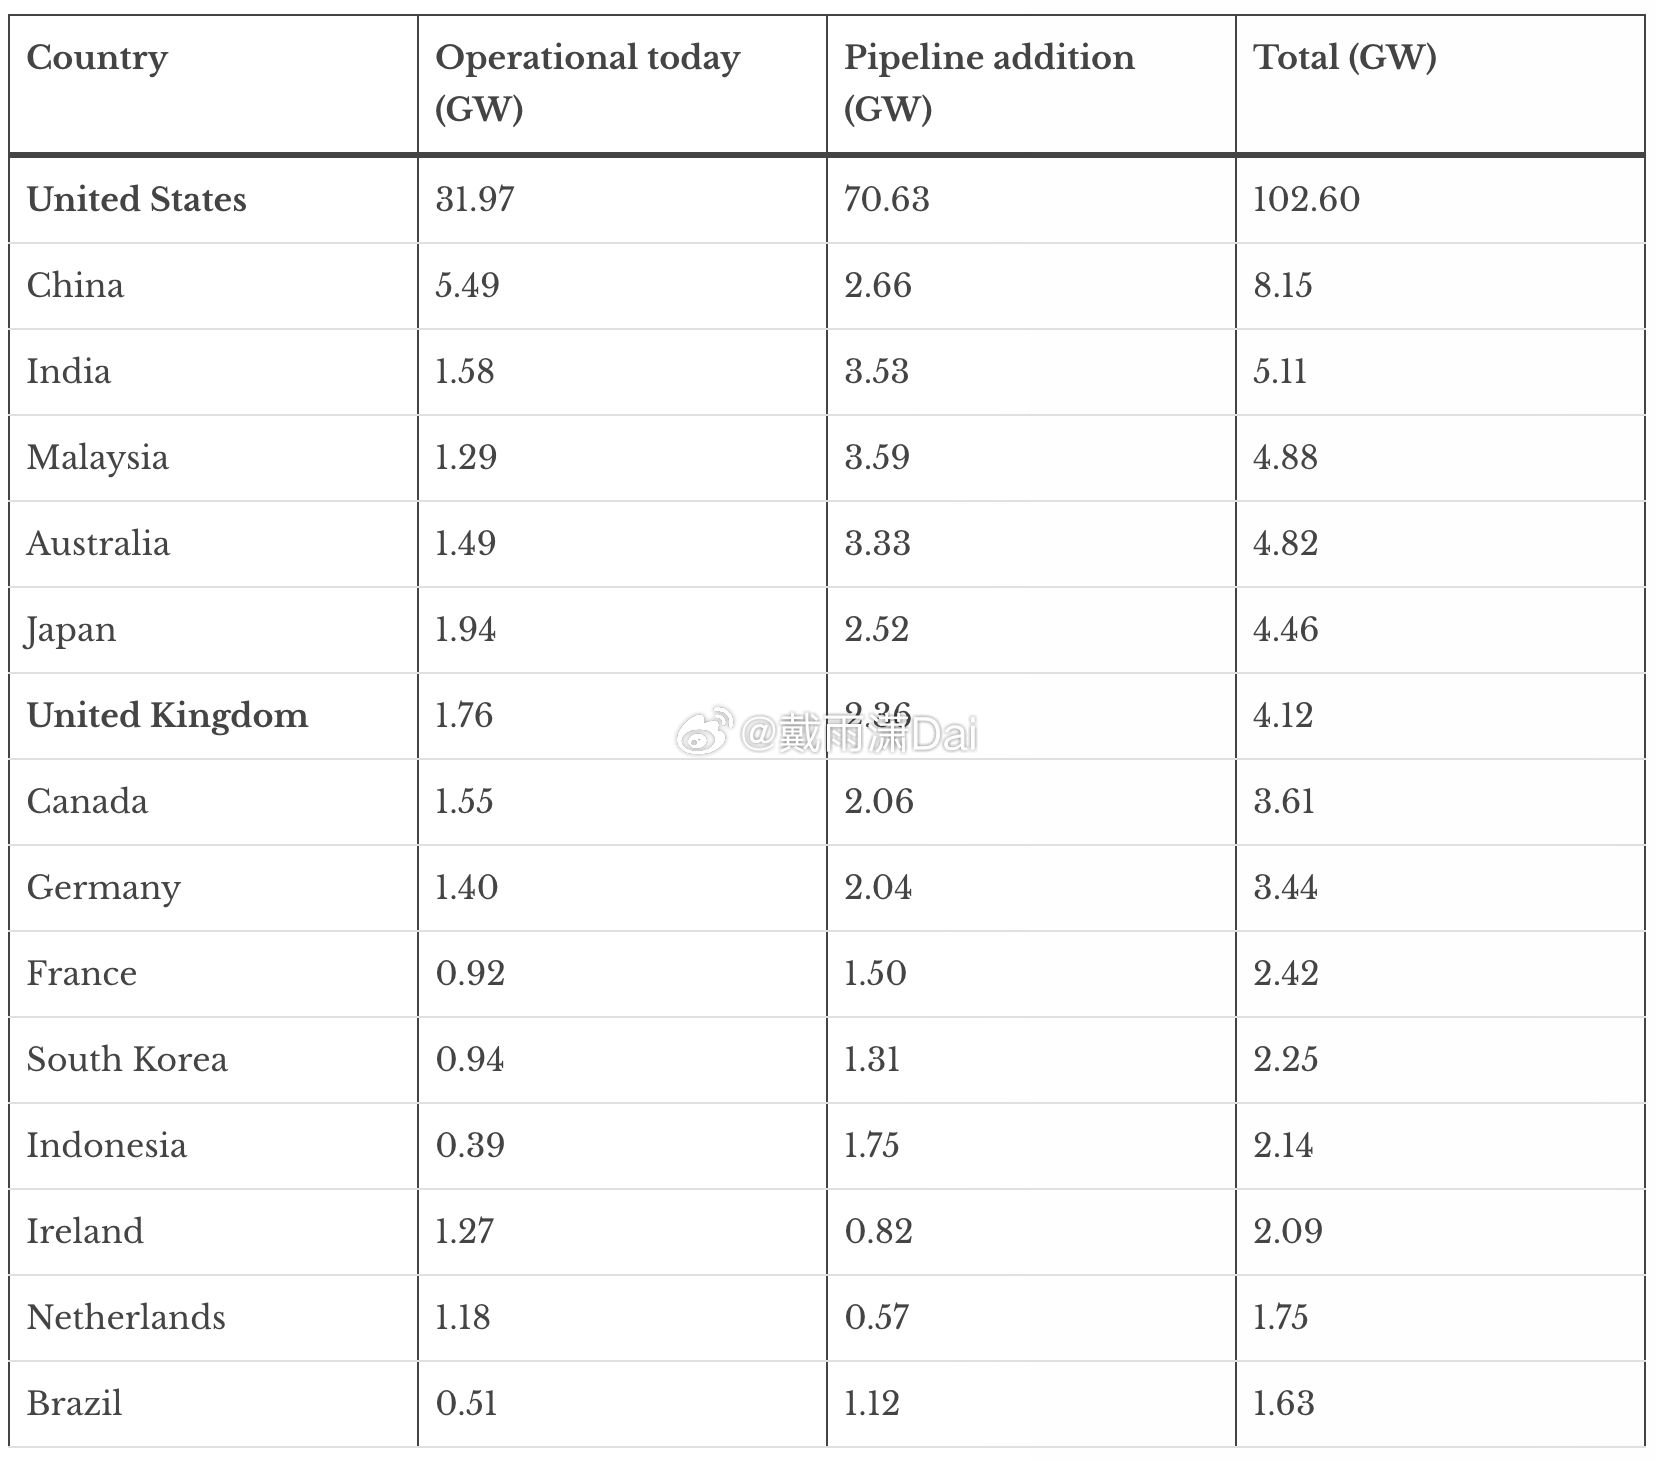The image size is (1656, 1462).
Task: Click India's 1.58 operational value
Action: [x=465, y=371]
